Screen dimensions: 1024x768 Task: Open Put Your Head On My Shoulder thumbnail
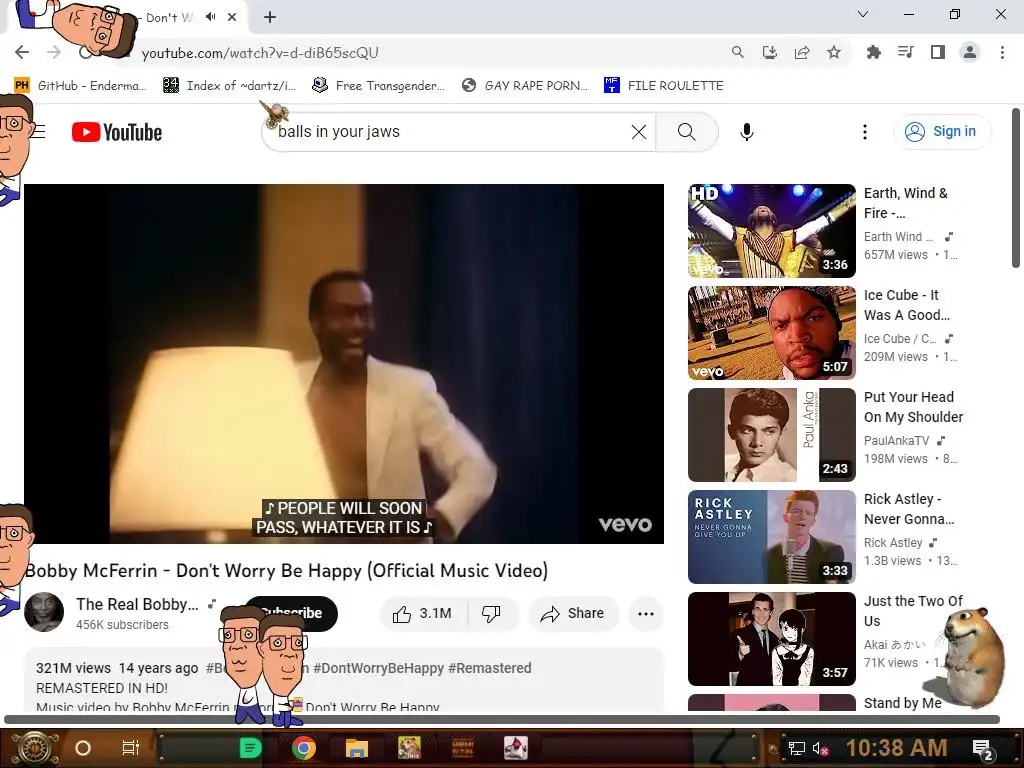point(771,435)
